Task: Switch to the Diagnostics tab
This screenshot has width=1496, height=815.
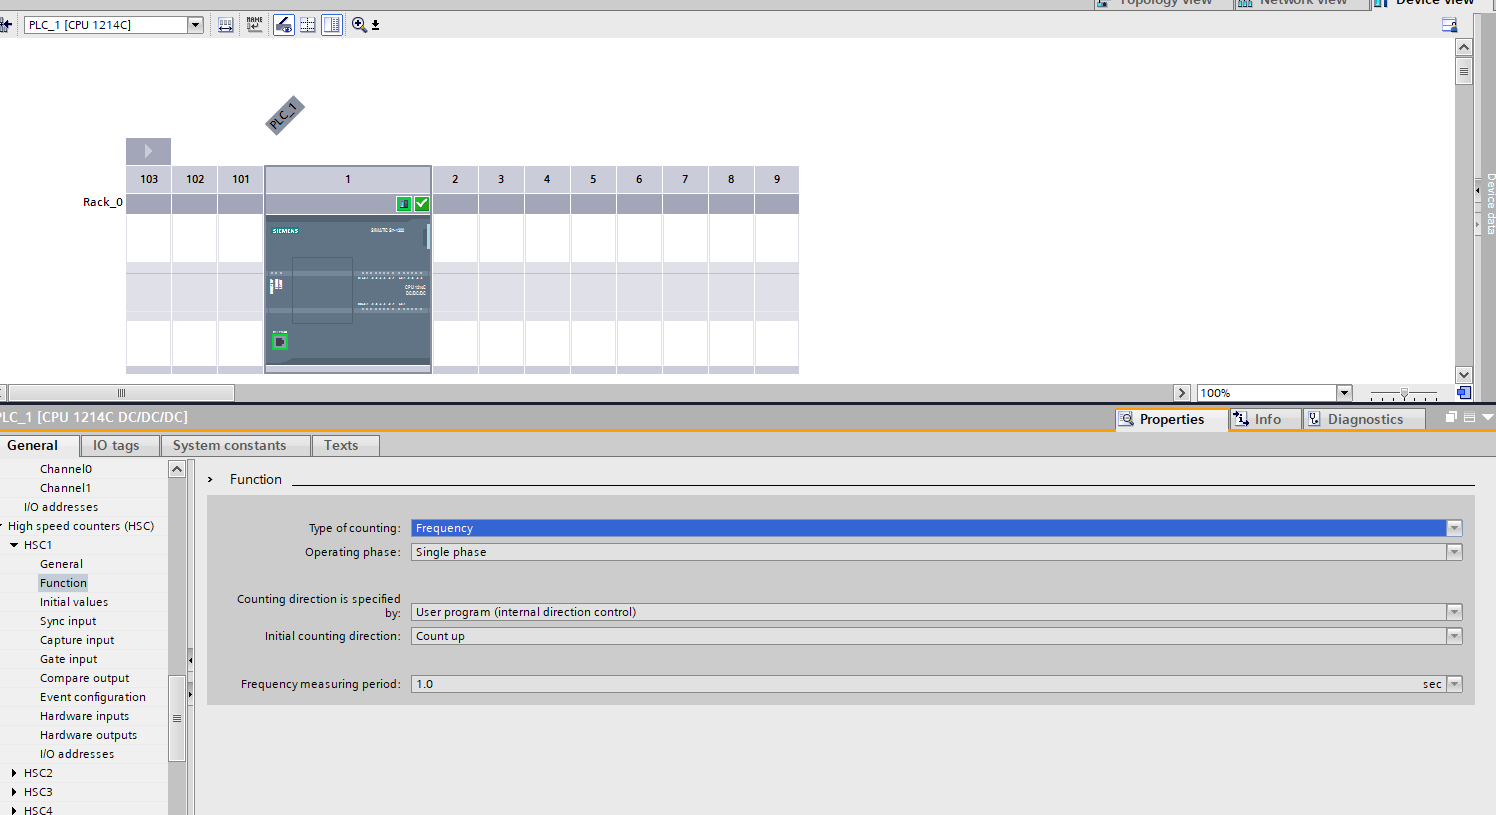Action: coord(1365,419)
